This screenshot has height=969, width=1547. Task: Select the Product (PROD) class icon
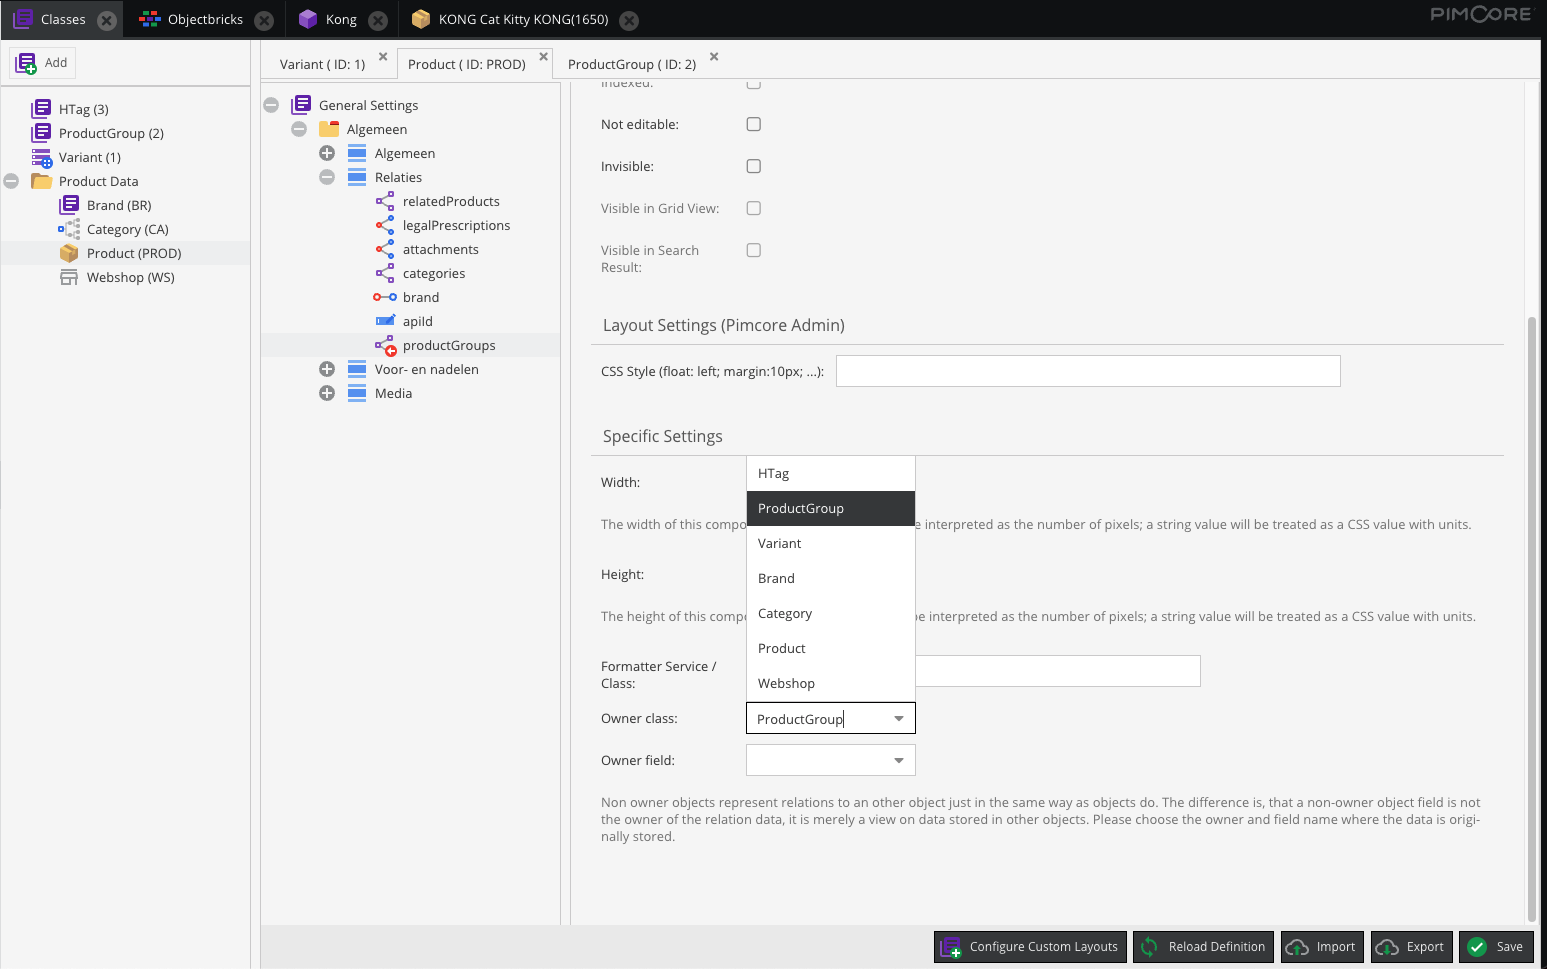click(x=68, y=252)
